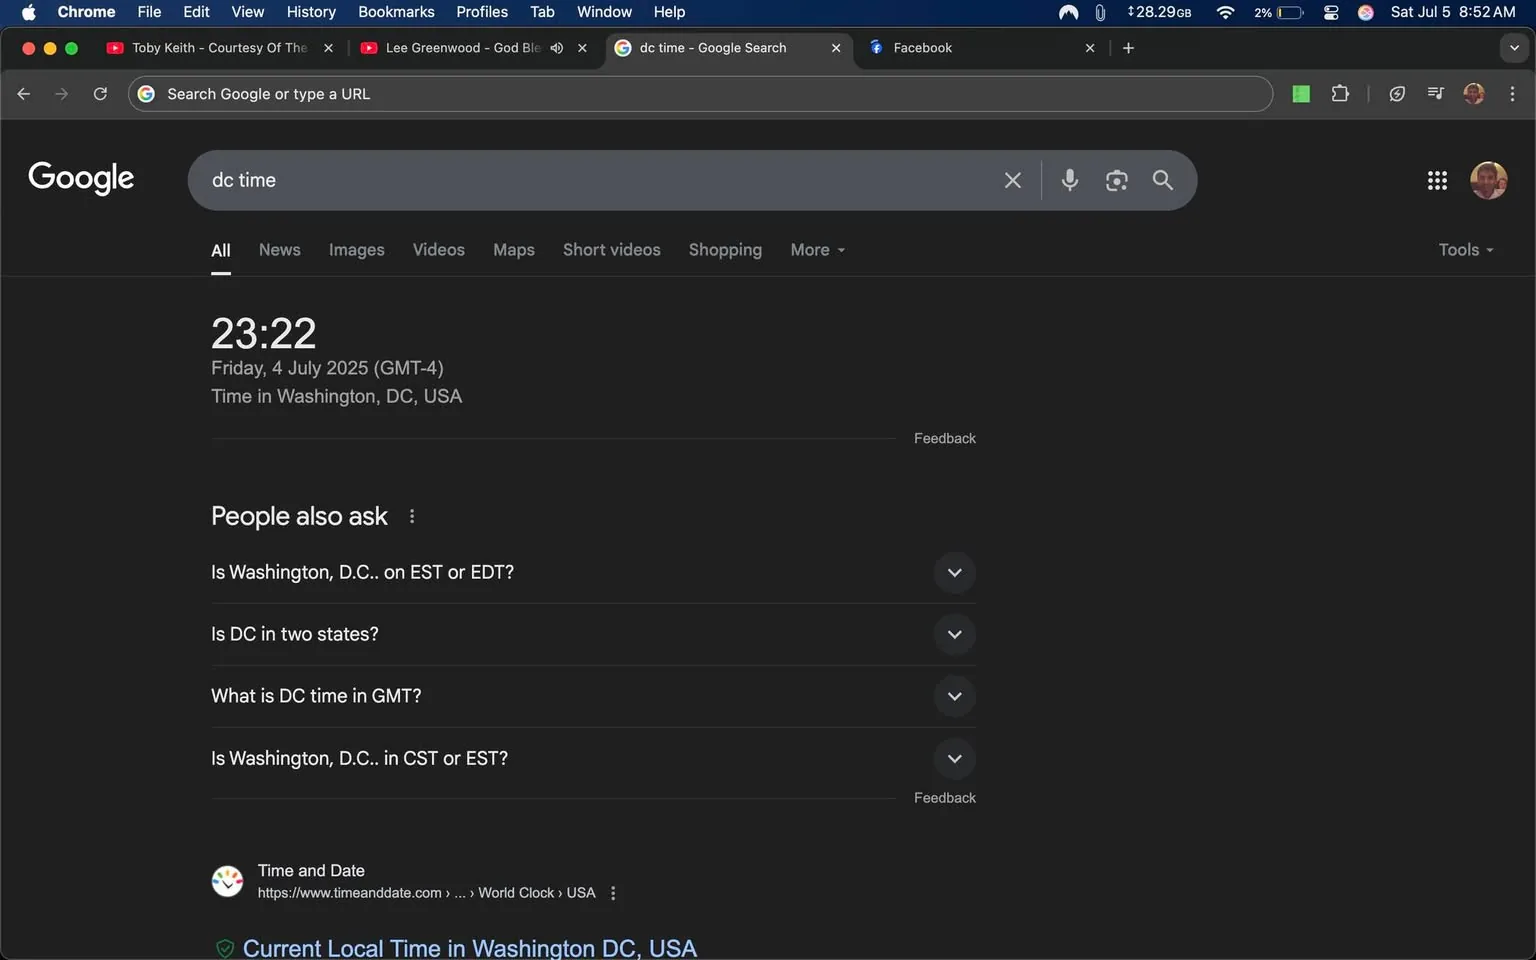Open the More search categories dropdown
This screenshot has height=960, width=1536.
[816, 249]
